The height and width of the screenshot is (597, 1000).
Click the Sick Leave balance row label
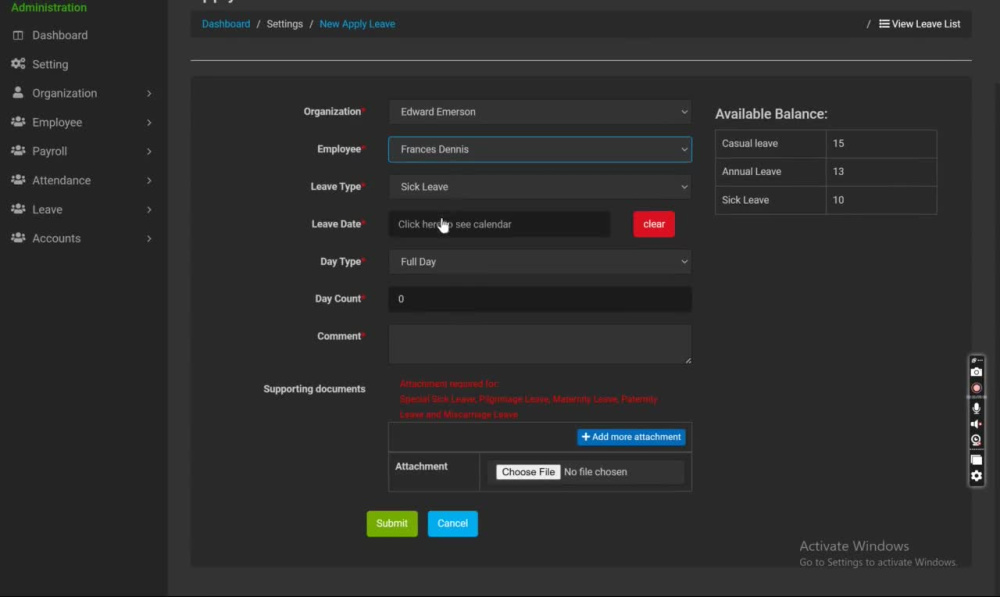(x=745, y=200)
